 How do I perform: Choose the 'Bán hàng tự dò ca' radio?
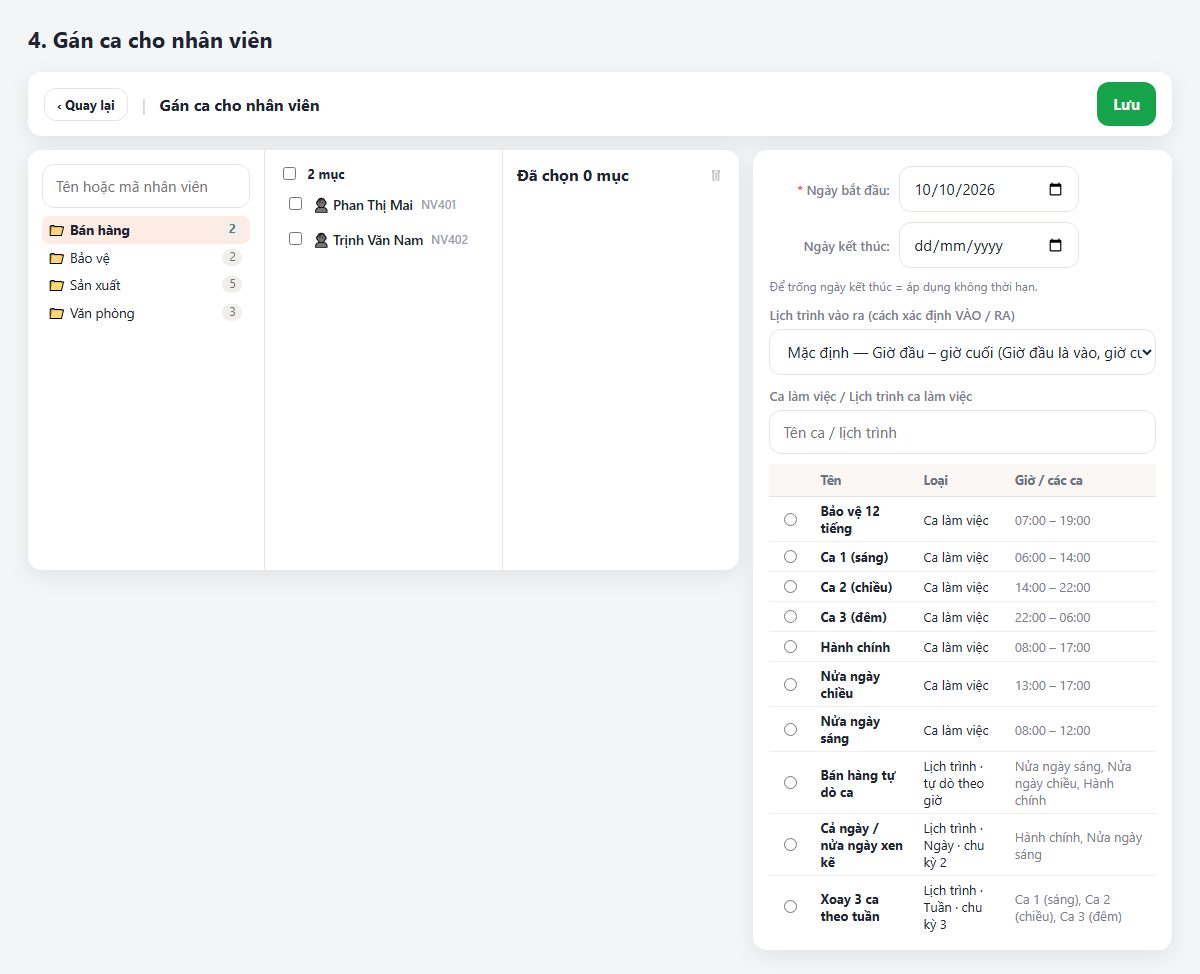(x=791, y=783)
